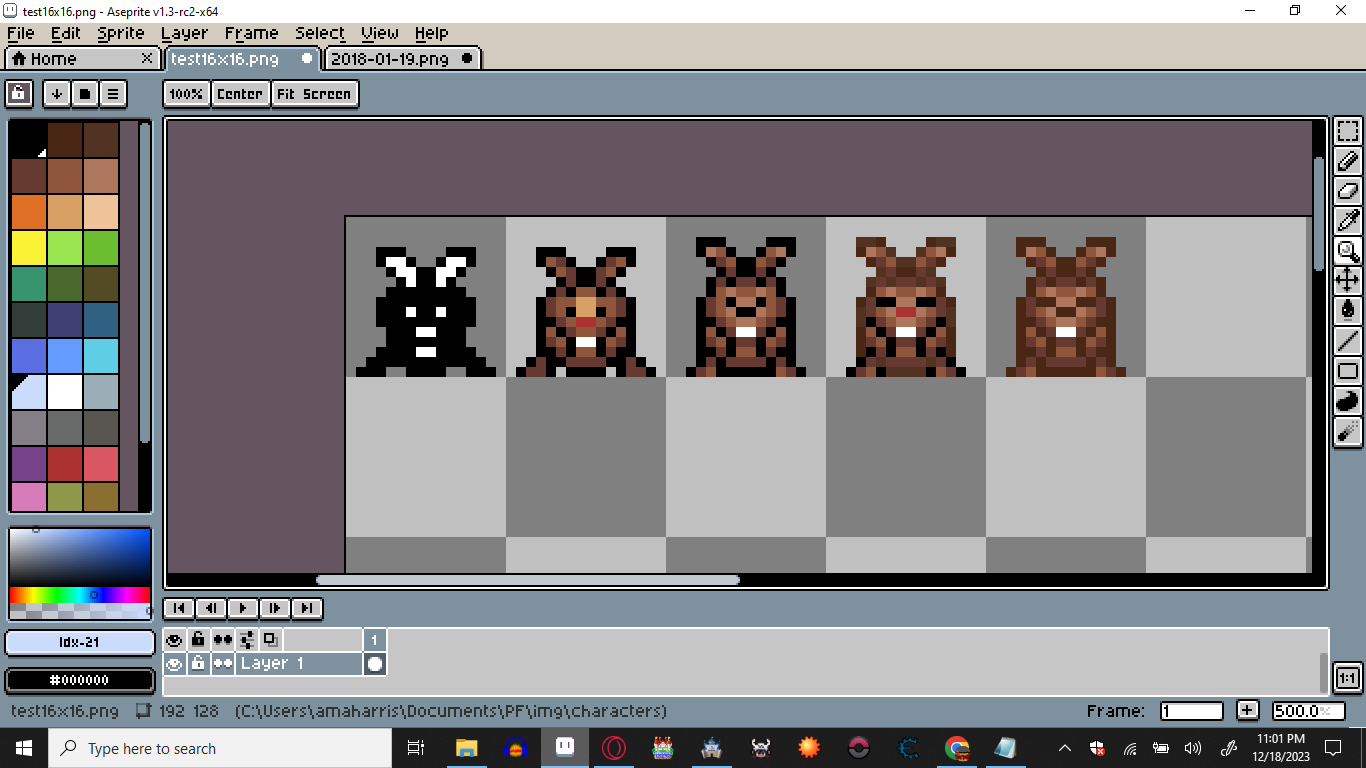The width and height of the screenshot is (1366, 768).
Task: Open the Help menu
Action: pyautogui.click(x=431, y=33)
